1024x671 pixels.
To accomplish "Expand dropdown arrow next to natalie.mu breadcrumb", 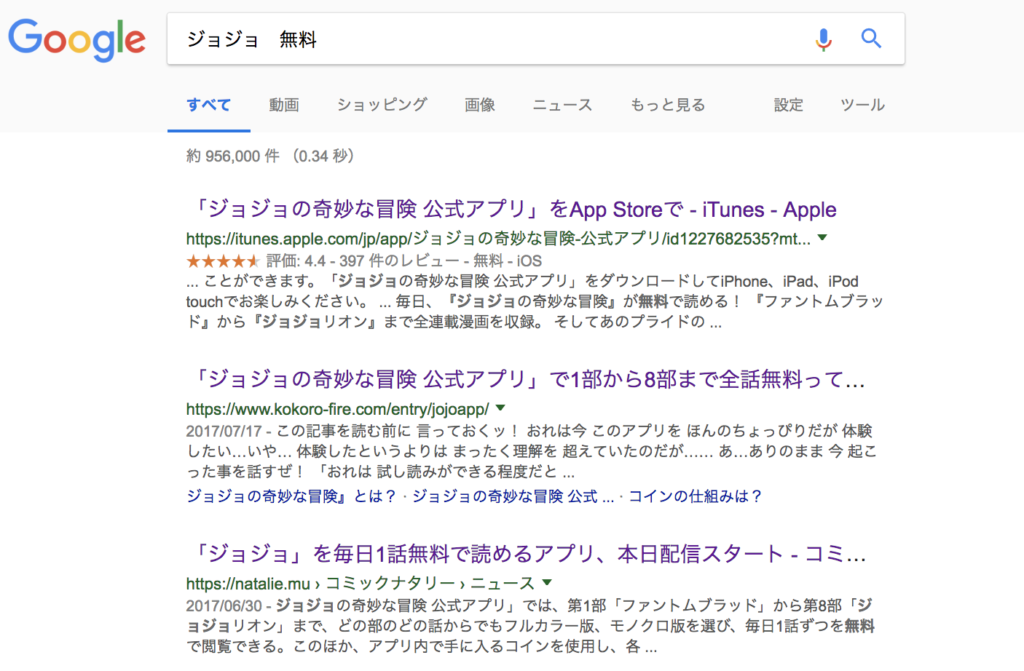I will (x=547, y=582).
